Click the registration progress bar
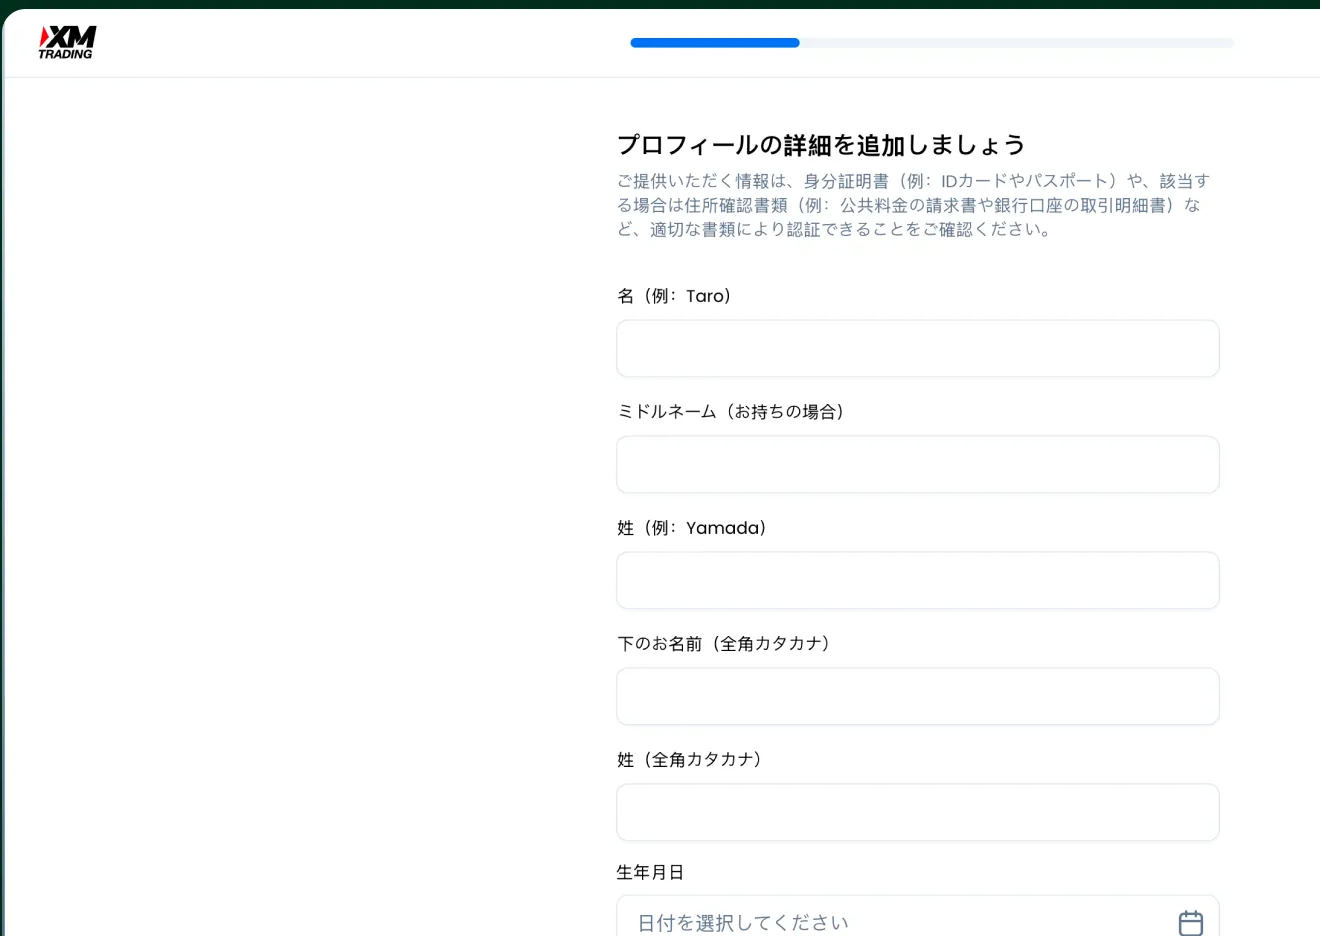This screenshot has height=936, width=1320. point(932,43)
